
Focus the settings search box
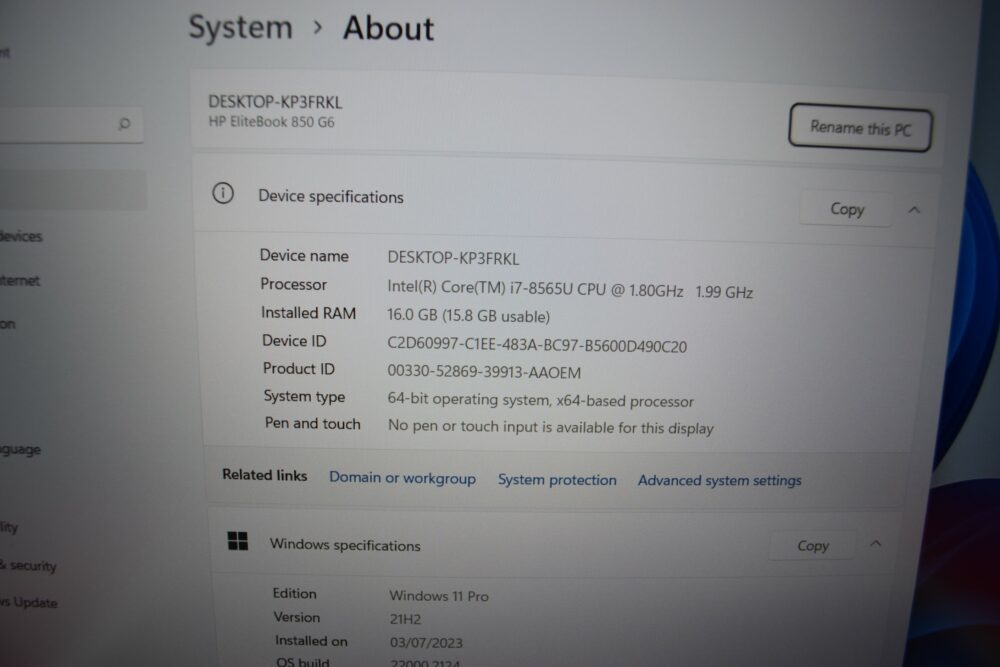[x=71, y=124]
